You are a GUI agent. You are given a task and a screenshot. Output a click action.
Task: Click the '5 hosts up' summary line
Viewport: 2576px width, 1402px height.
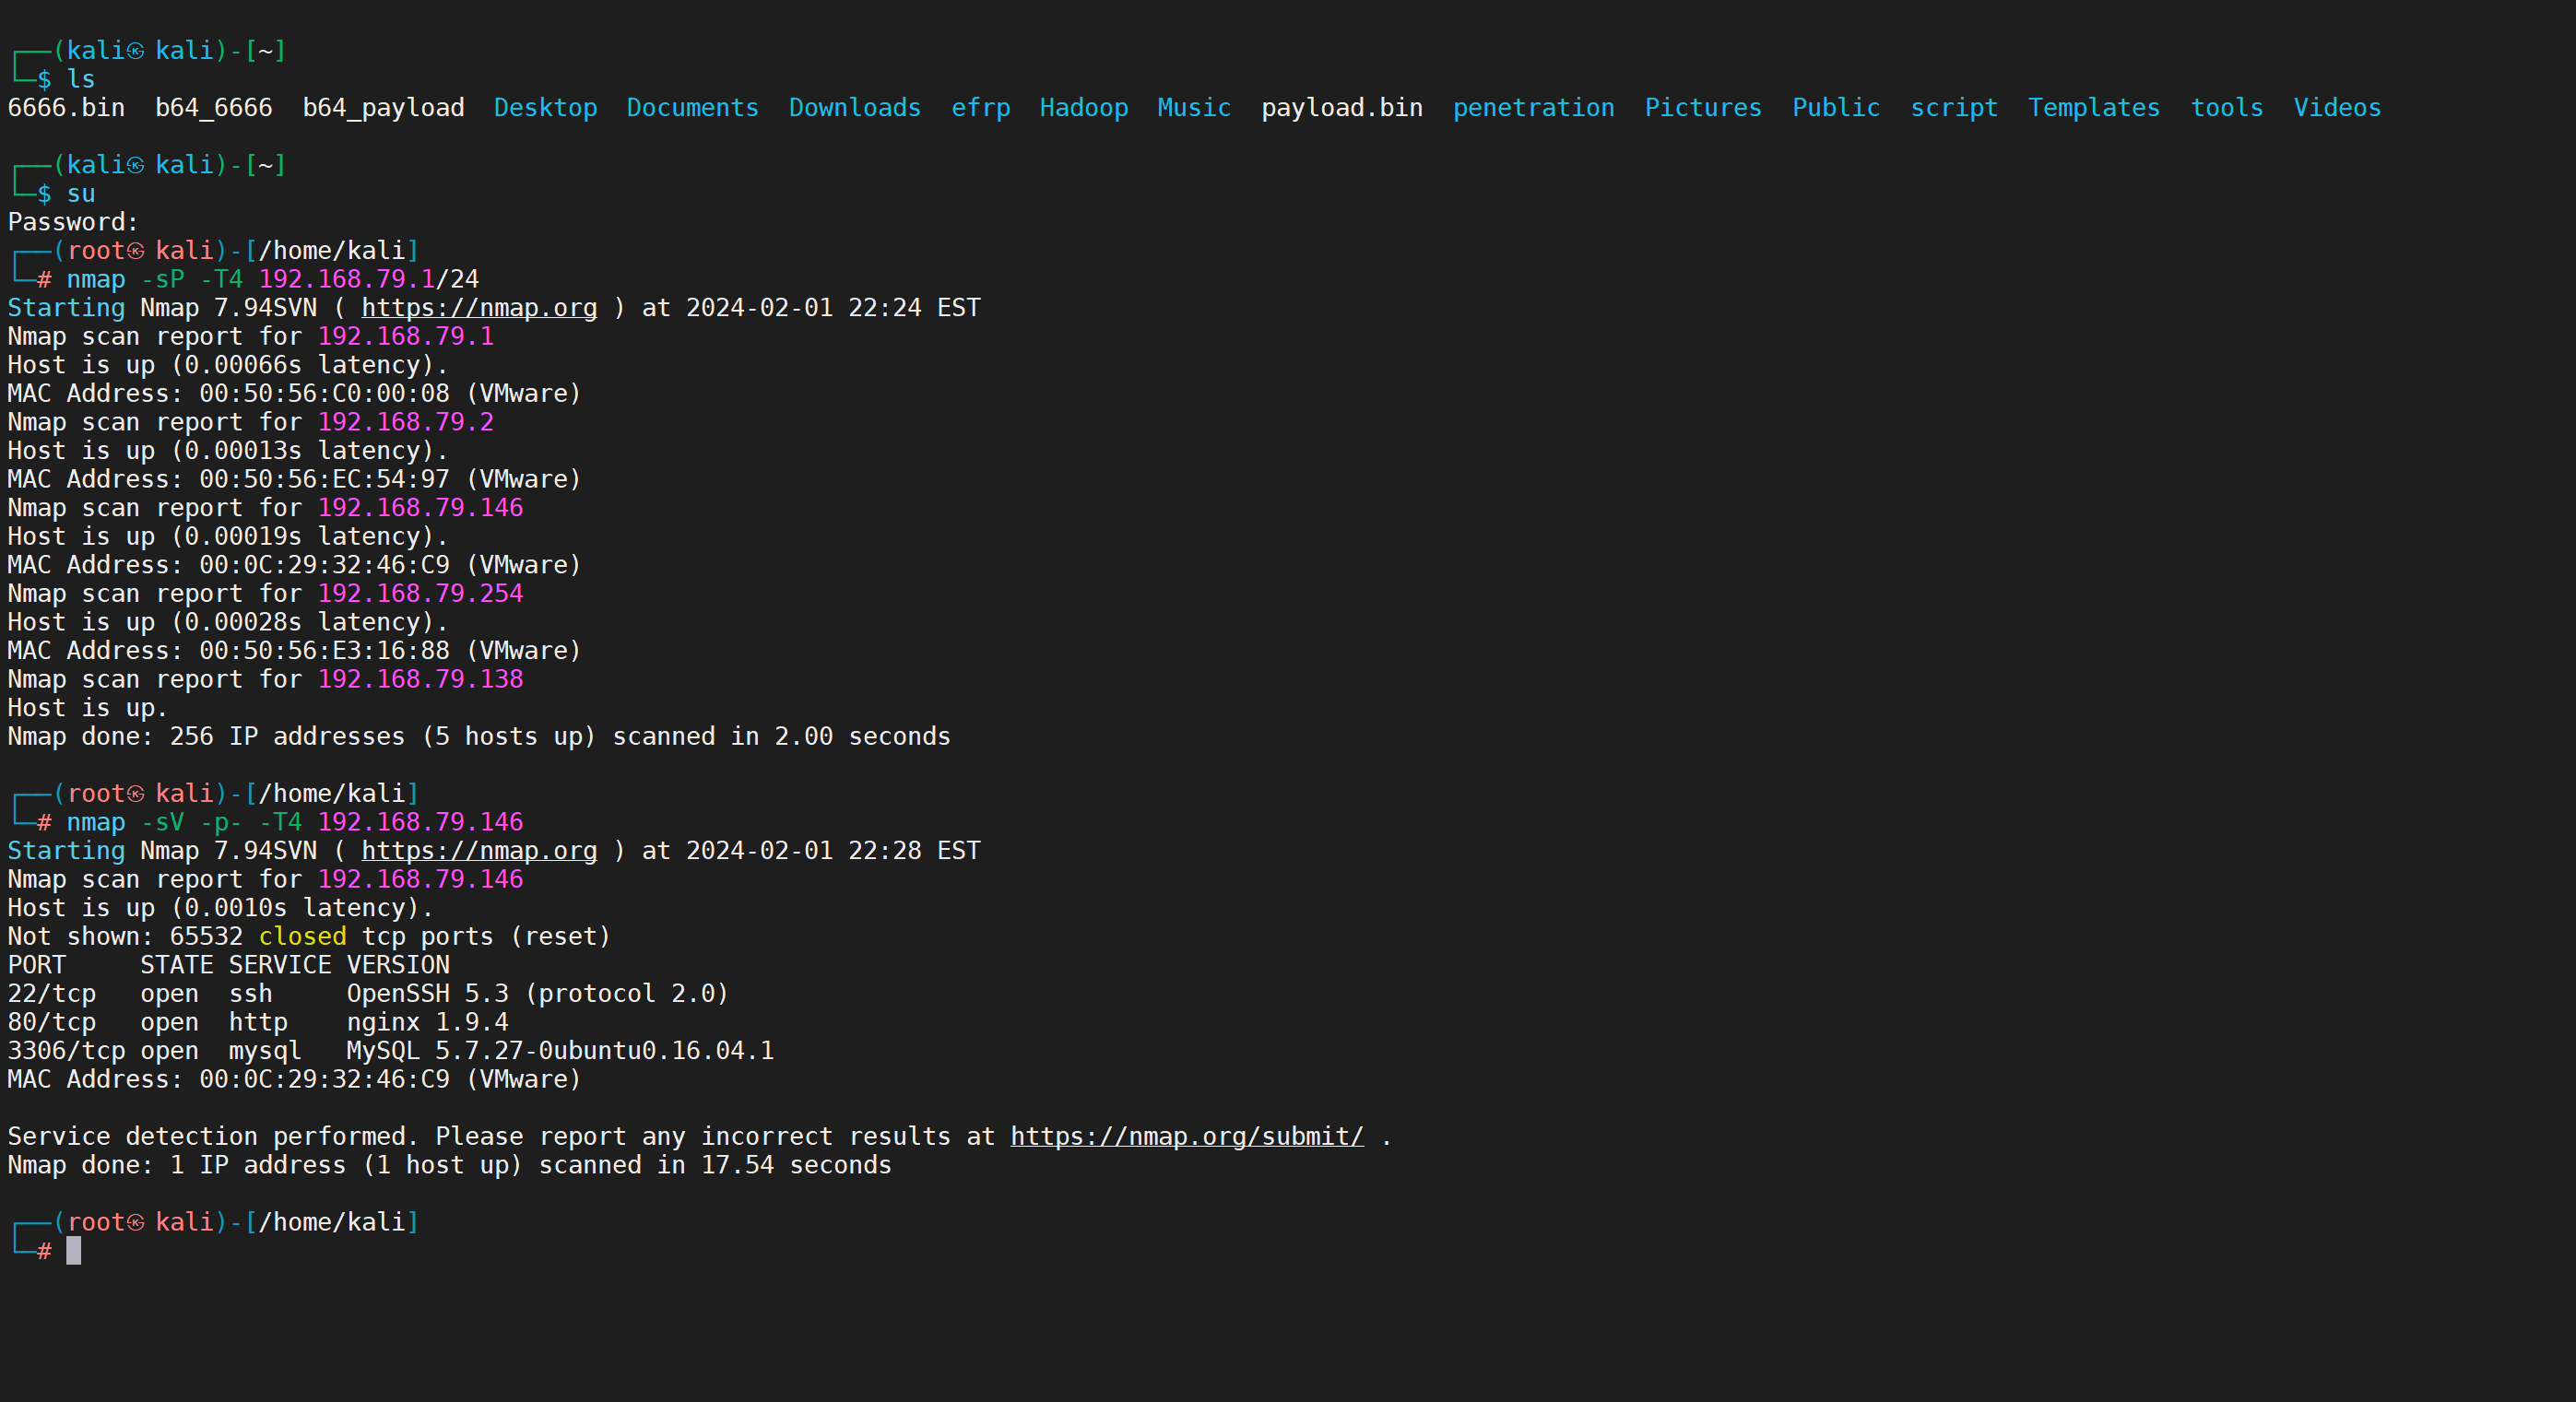[x=479, y=737]
